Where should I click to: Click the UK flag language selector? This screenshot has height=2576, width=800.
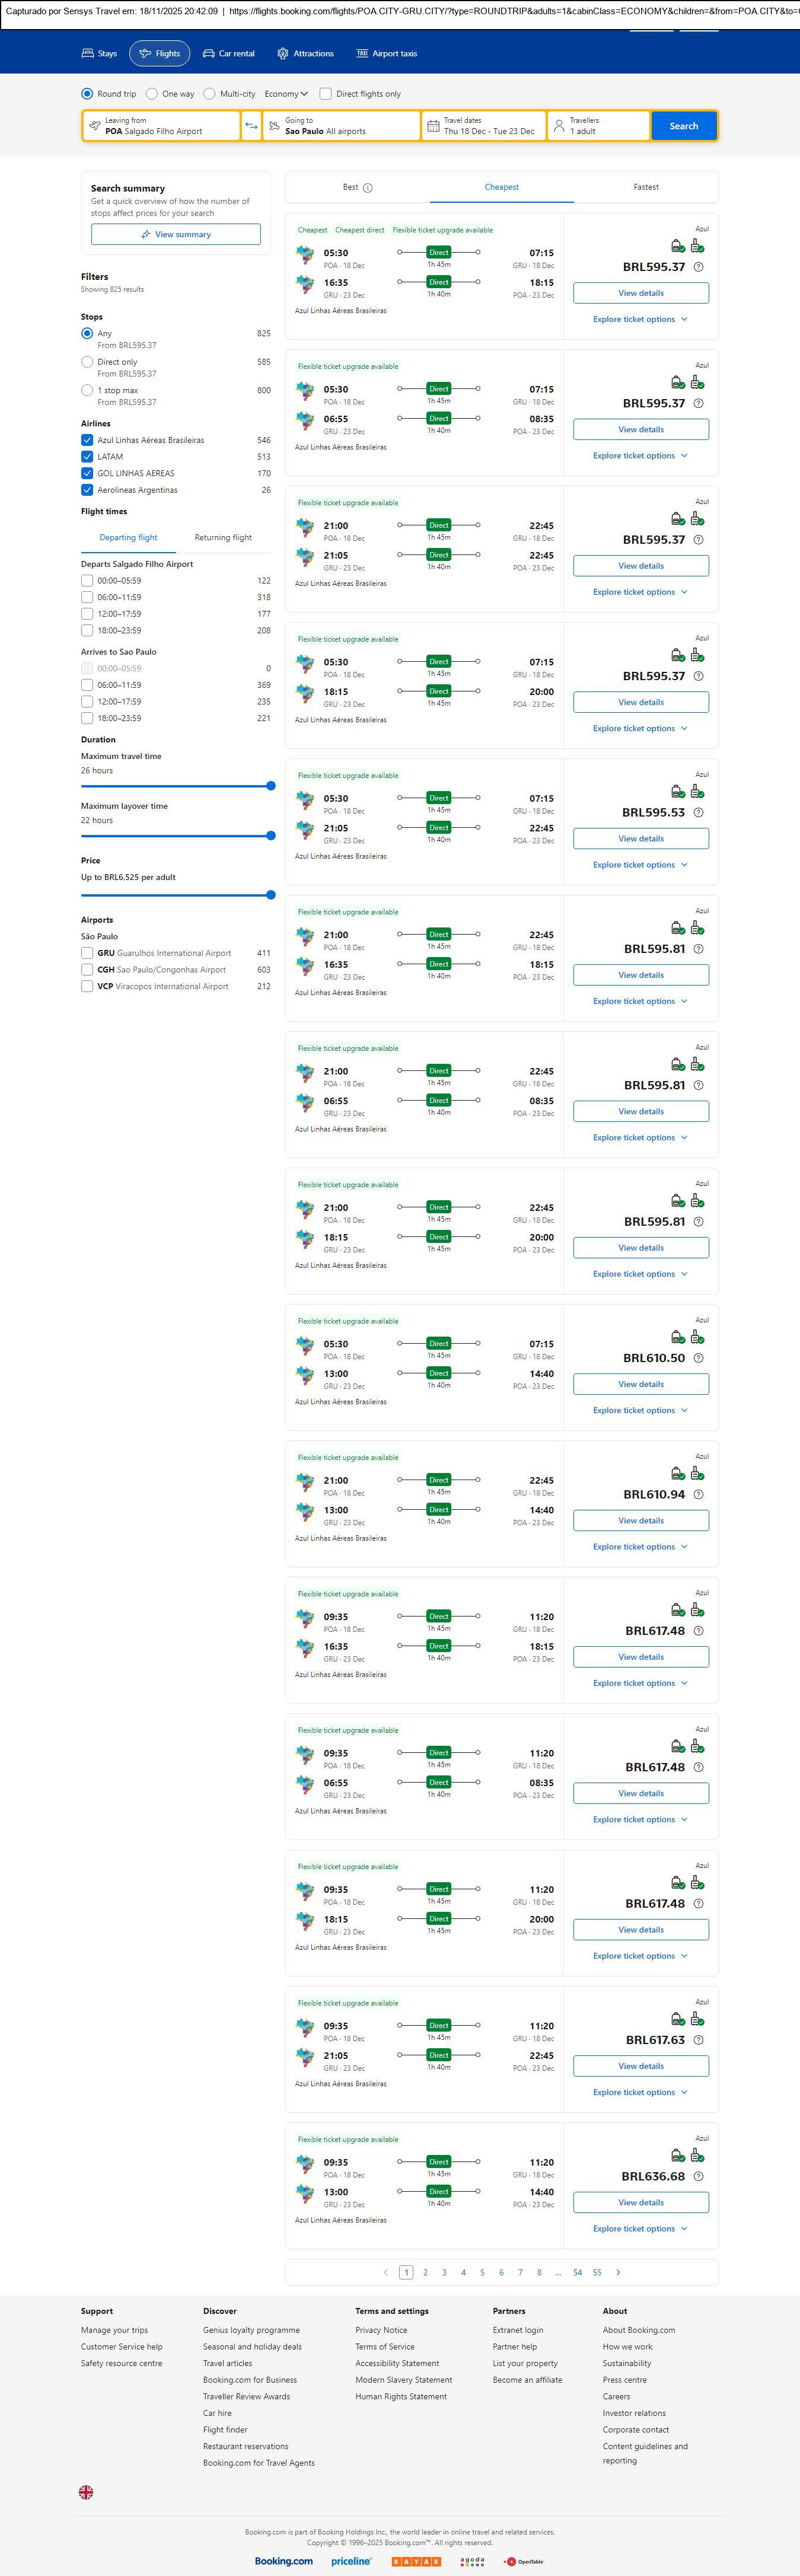coord(86,2492)
